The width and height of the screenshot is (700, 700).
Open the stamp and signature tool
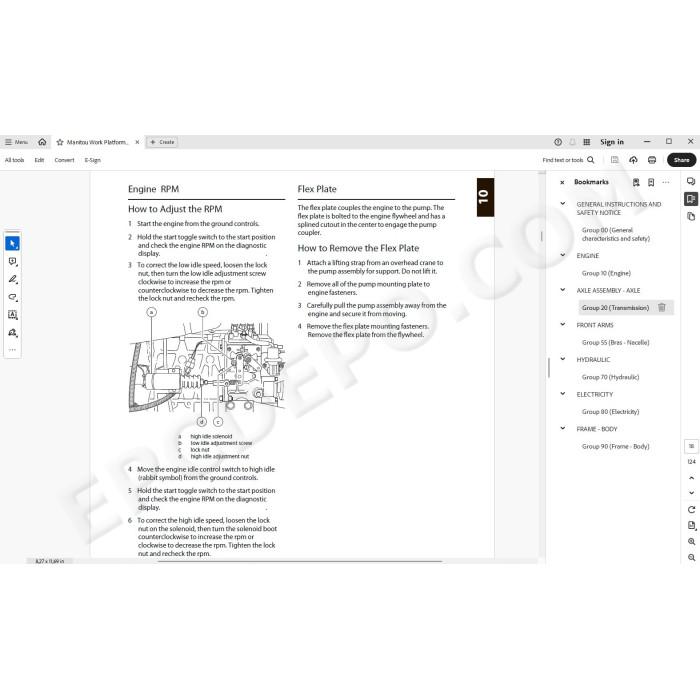(12, 333)
